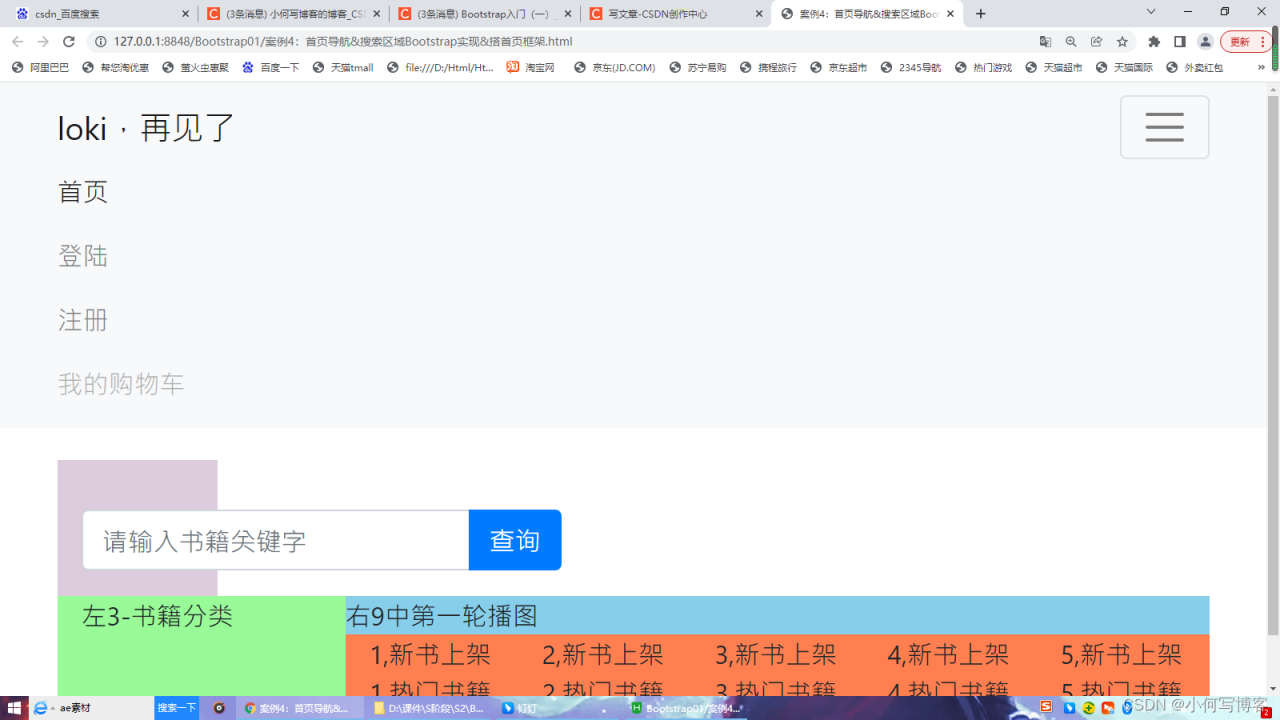
Task: Open the hamburger navbar toggler
Action: (1164, 127)
